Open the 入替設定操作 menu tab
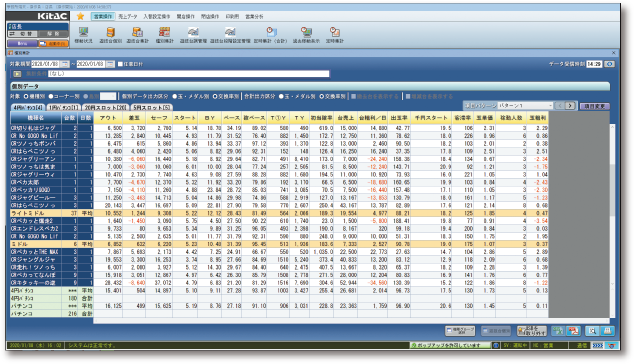This screenshot has height=364, width=634. (x=156, y=17)
